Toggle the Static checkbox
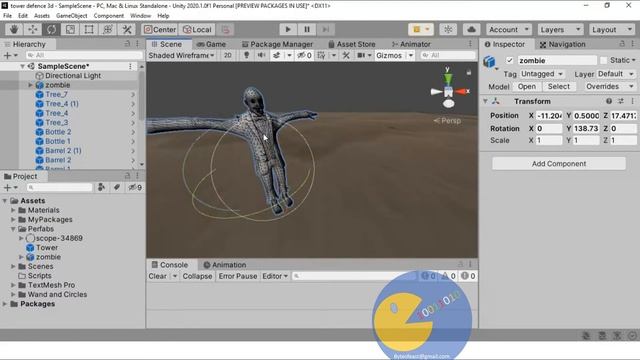 click(603, 60)
